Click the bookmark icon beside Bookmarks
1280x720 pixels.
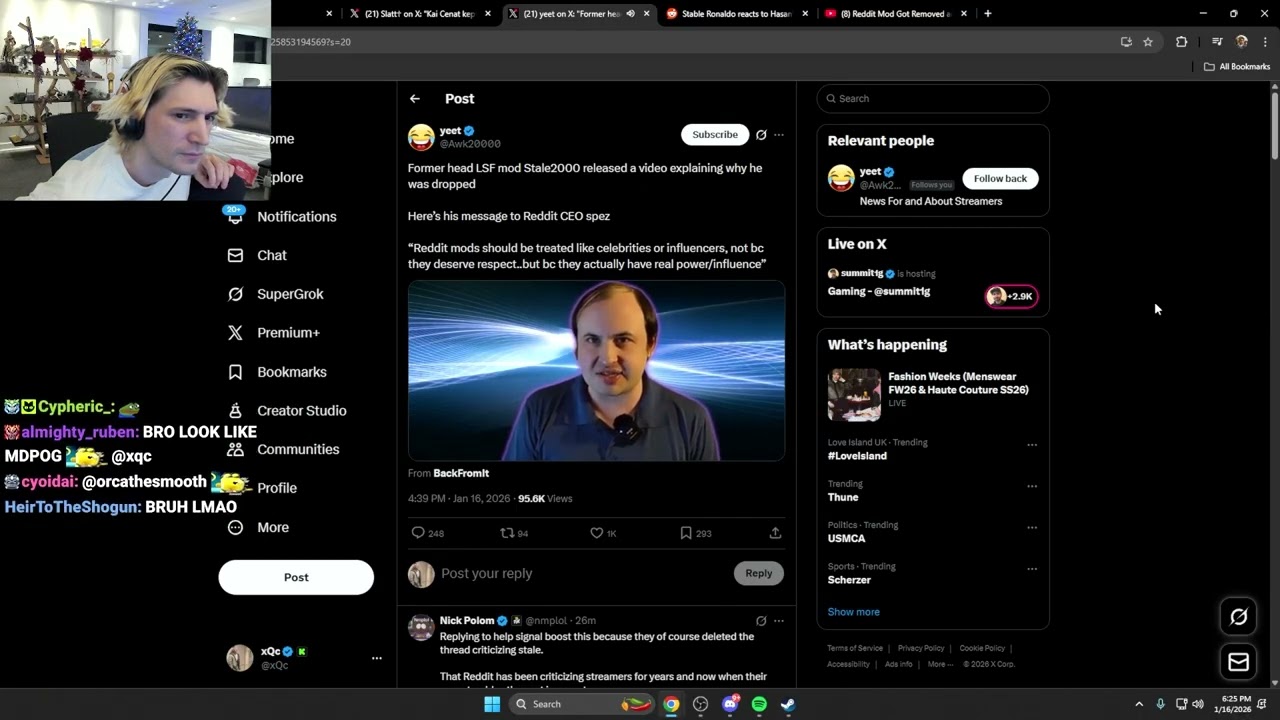click(236, 372)
